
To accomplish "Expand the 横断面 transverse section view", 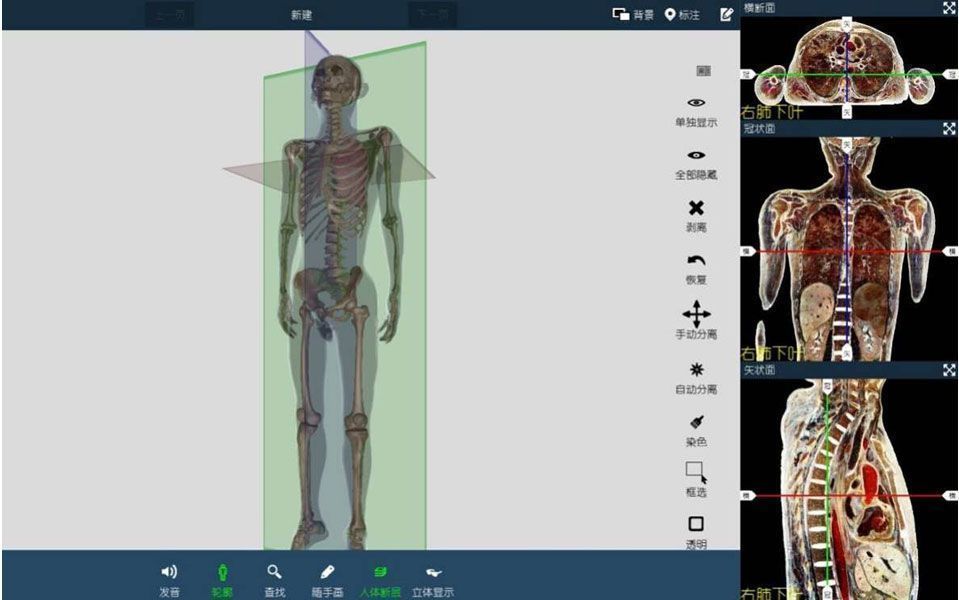I will coord(948,8).
